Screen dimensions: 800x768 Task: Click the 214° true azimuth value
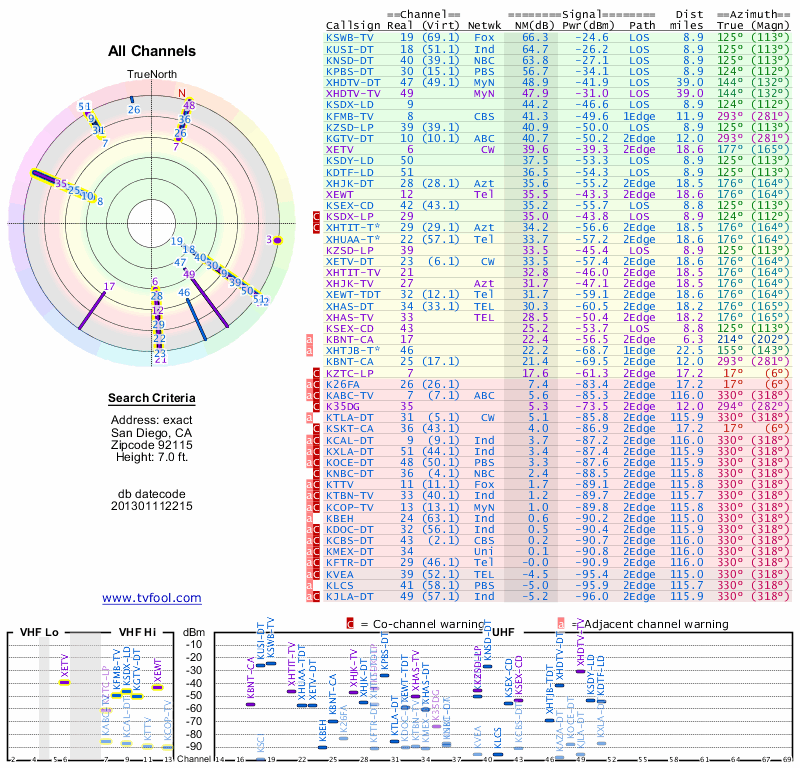[x=730, y=339]
